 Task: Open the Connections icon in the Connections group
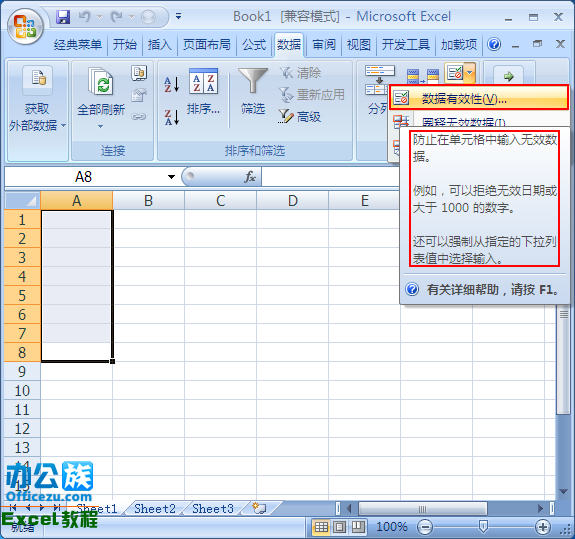pos(139,73)
